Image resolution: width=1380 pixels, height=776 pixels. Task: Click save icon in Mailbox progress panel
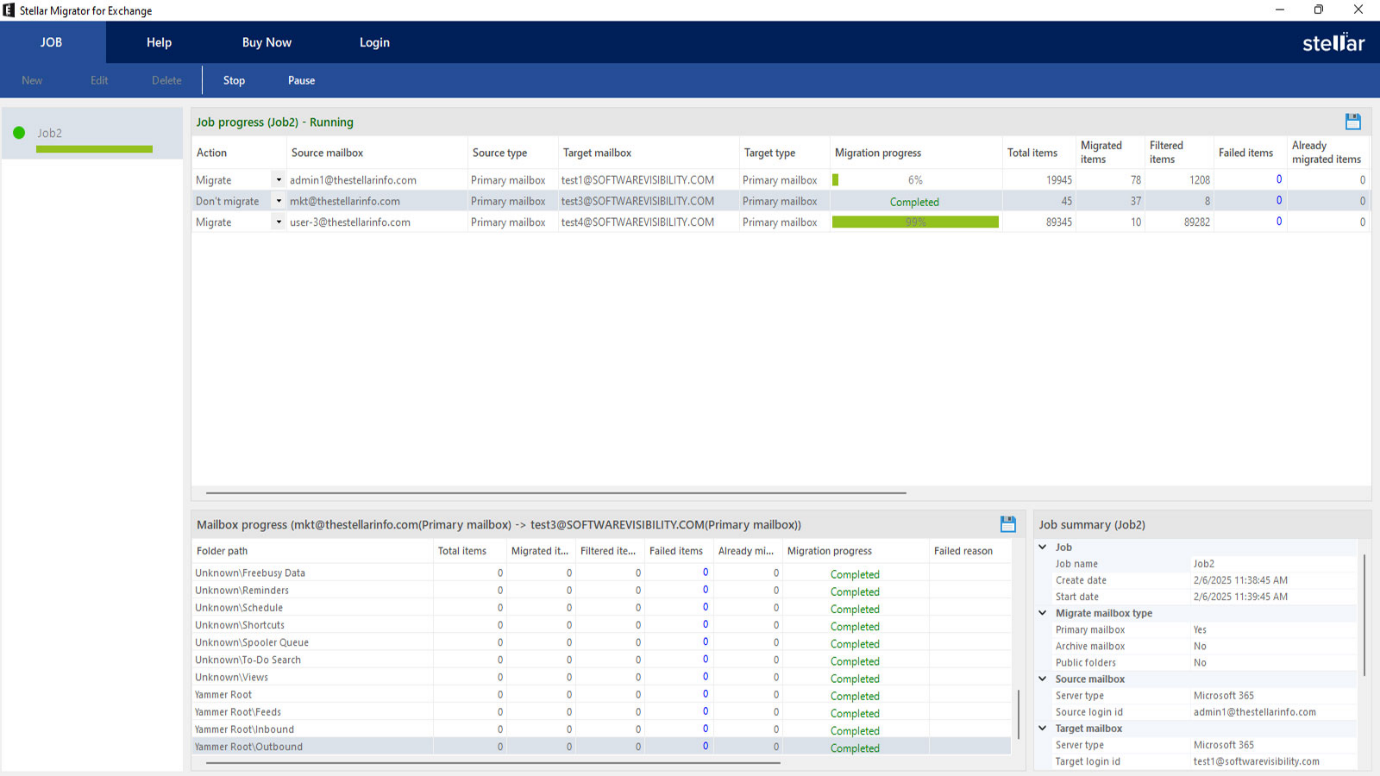point(1008,524)
